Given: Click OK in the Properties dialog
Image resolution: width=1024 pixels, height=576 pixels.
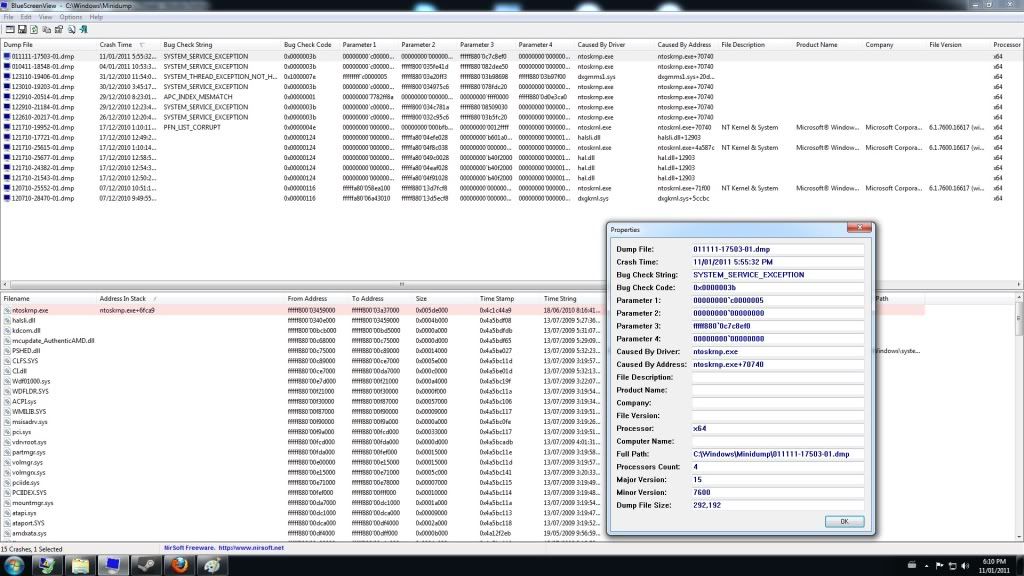Looking at the screenshot, I should [844, 521].
